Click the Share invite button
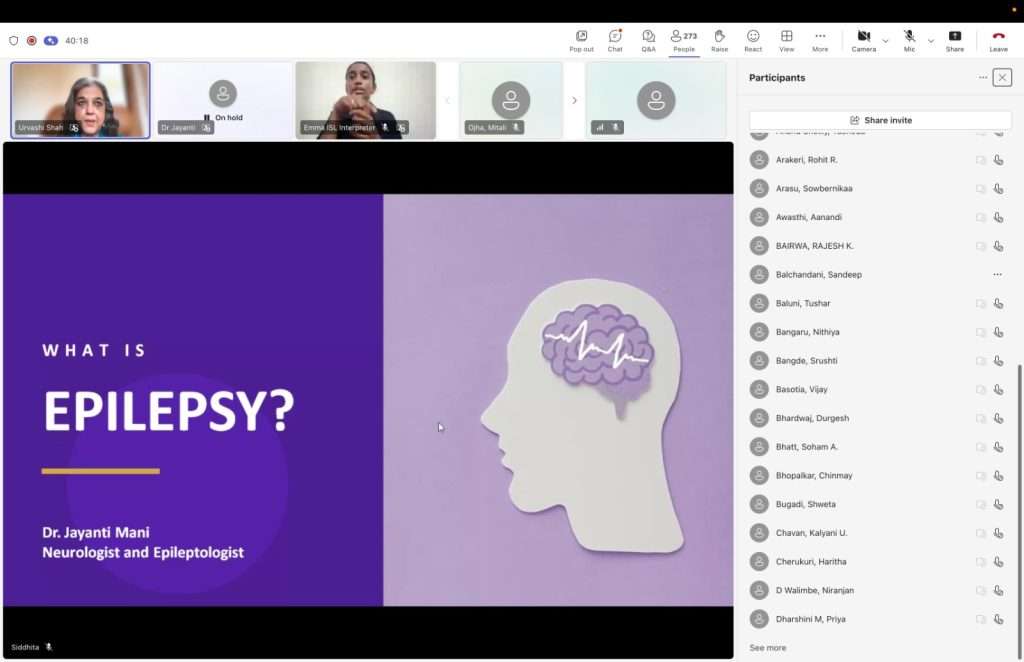1024x662 pixels. coord(880,120)
